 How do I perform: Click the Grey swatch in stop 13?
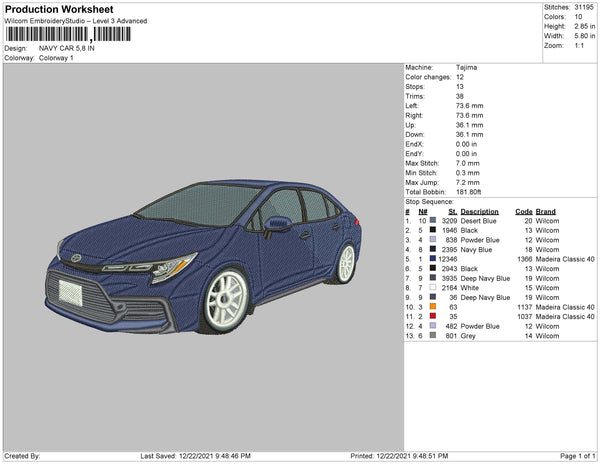pos(433,335)
